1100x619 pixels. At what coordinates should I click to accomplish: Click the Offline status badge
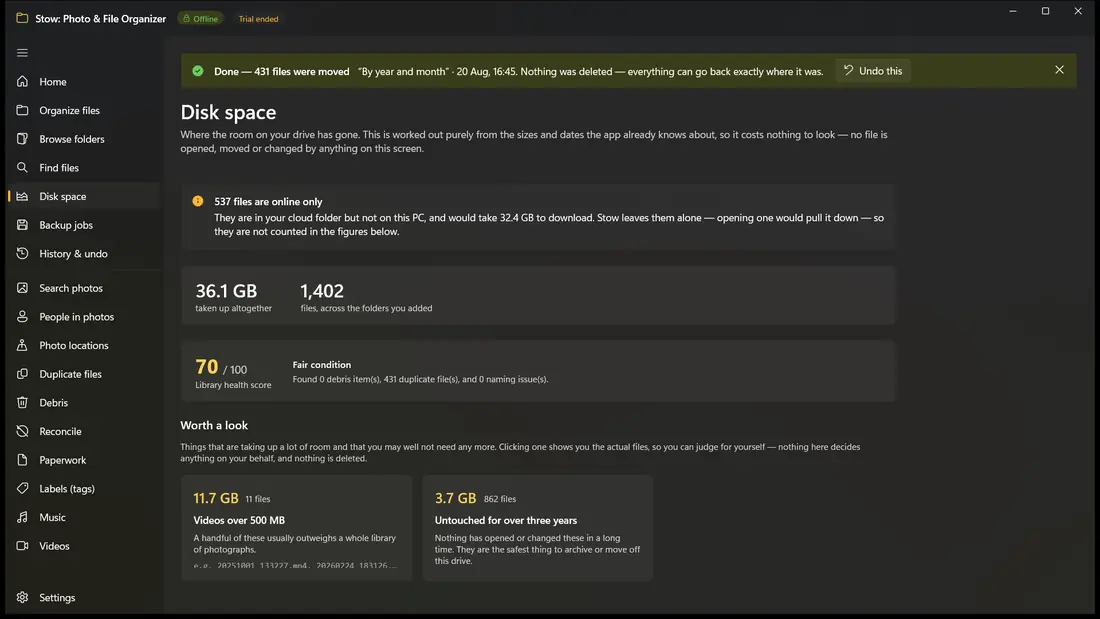(201, 19)
